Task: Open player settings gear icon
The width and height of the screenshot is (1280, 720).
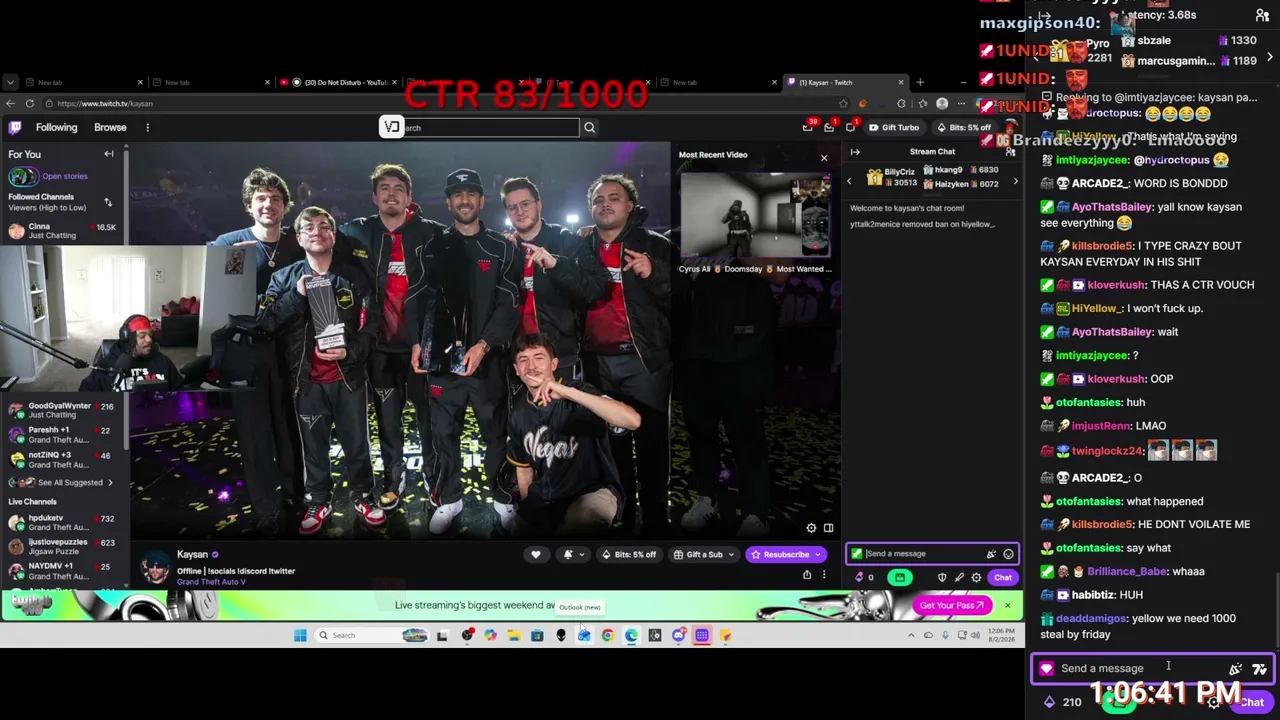Action: point(811,528)
